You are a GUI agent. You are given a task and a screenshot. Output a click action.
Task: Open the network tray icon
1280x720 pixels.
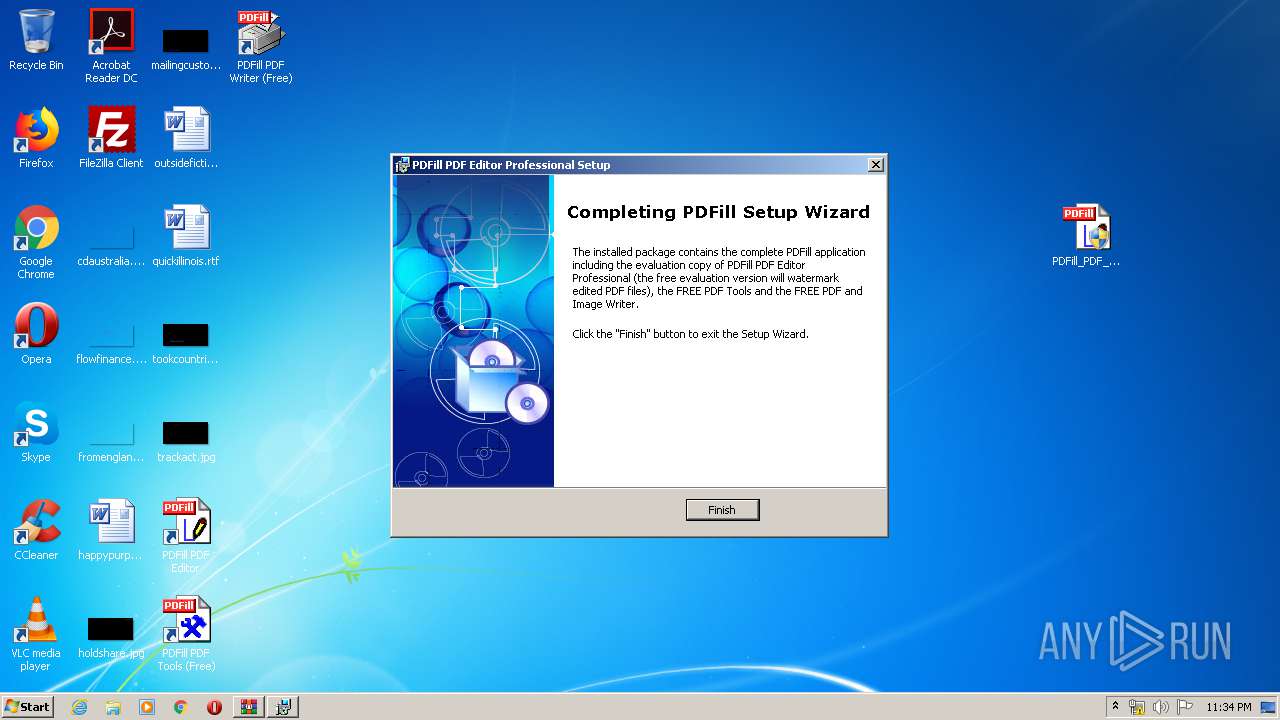pyautogui.click(x=1137, y=707)
